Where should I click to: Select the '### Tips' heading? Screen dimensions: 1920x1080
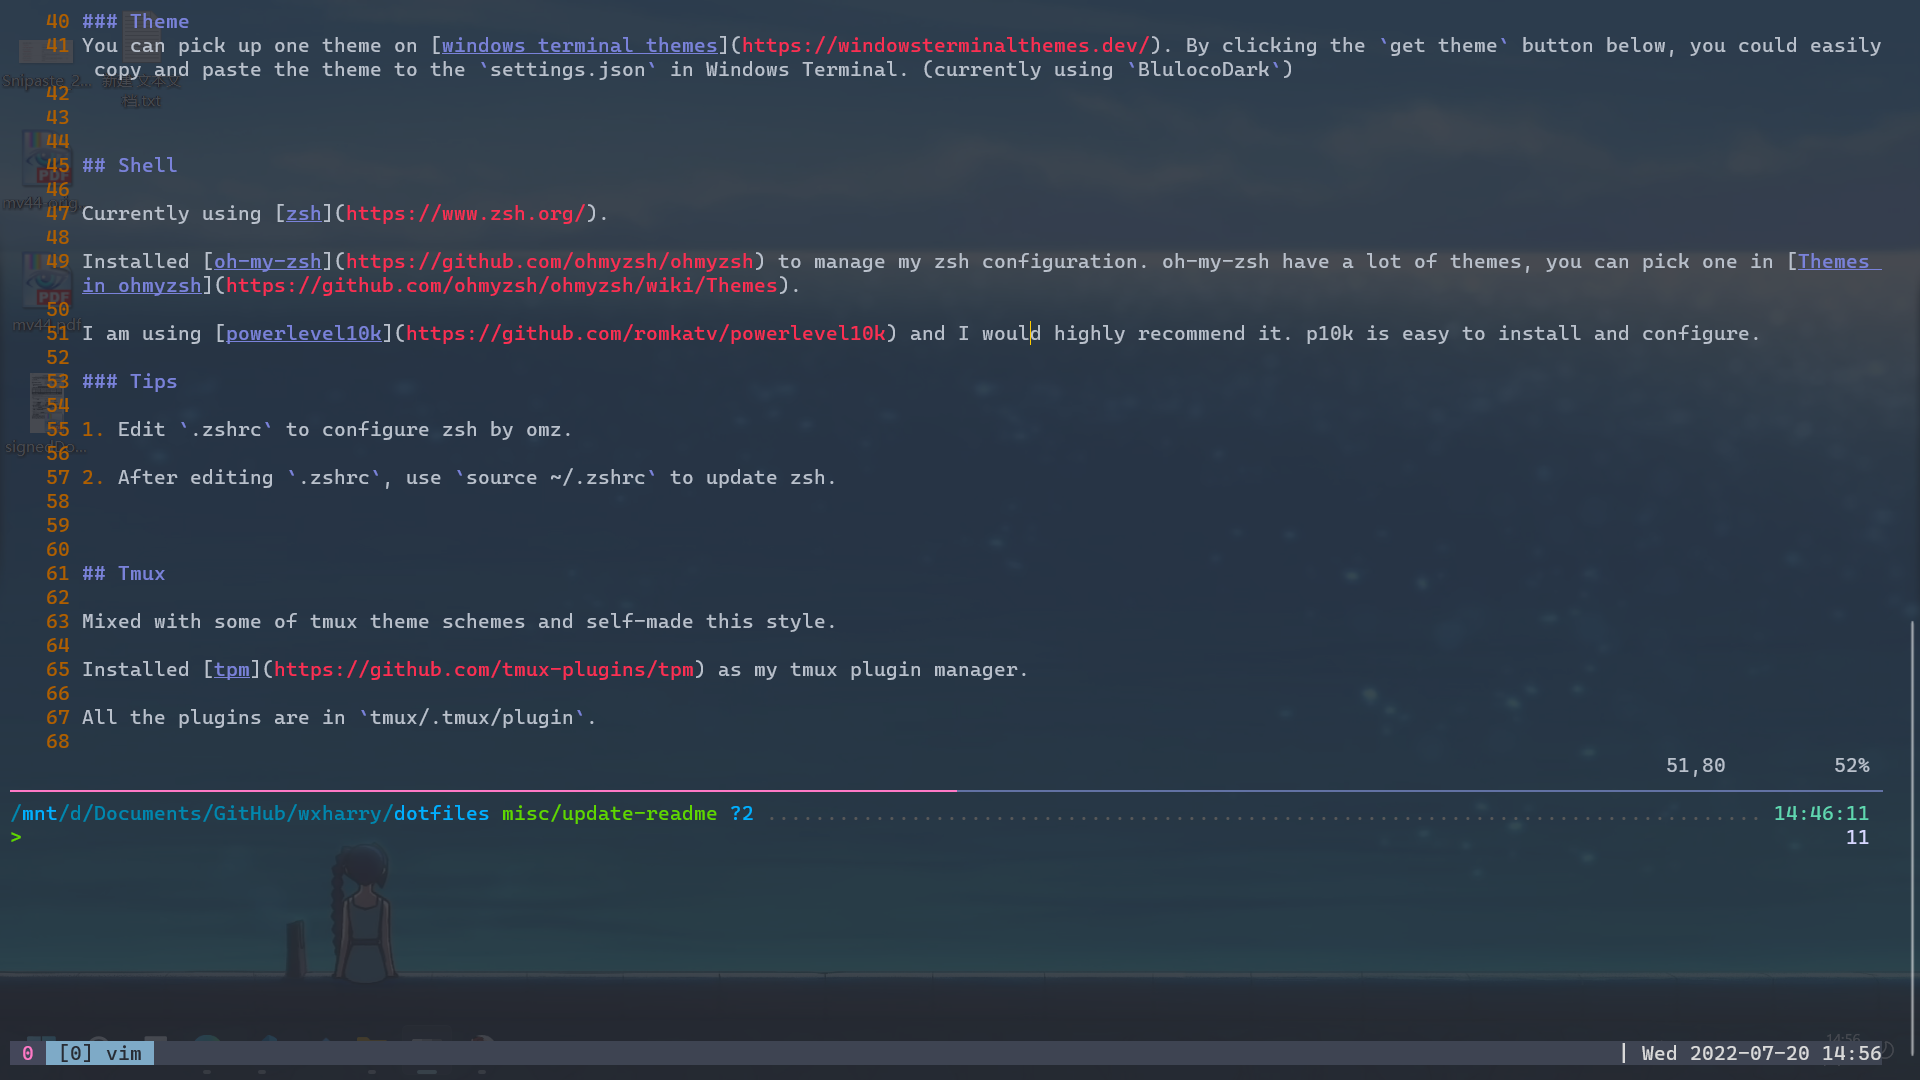(x=130, y=382)
